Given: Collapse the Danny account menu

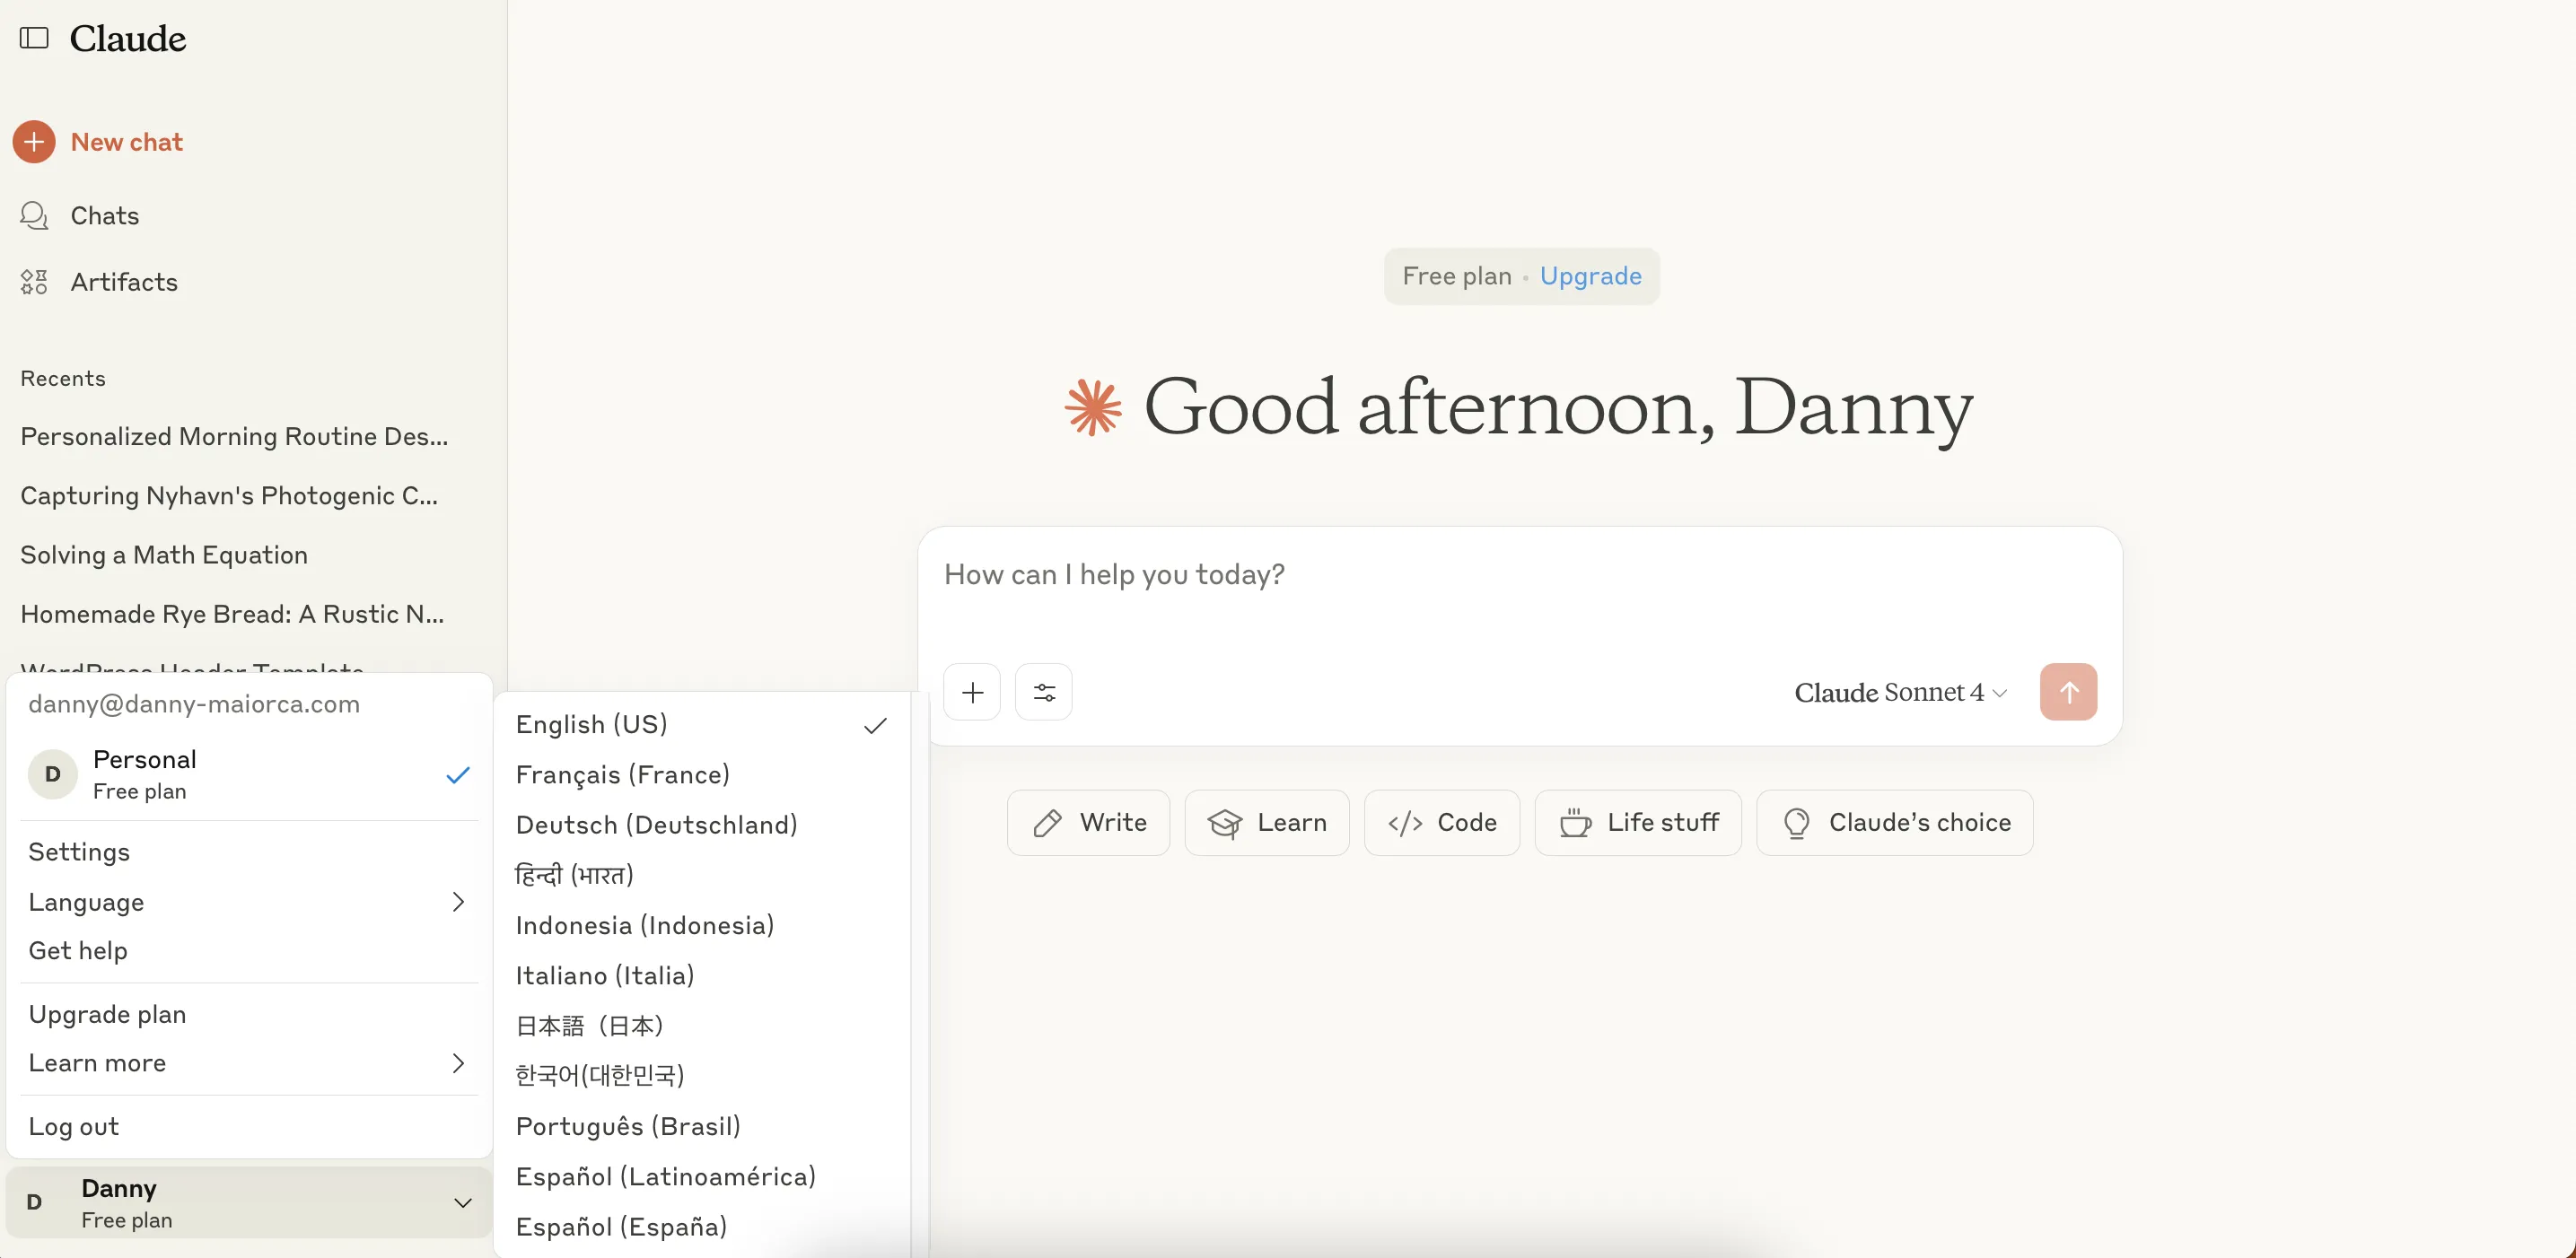Looking at the screenshot, I should point(249,1202).
